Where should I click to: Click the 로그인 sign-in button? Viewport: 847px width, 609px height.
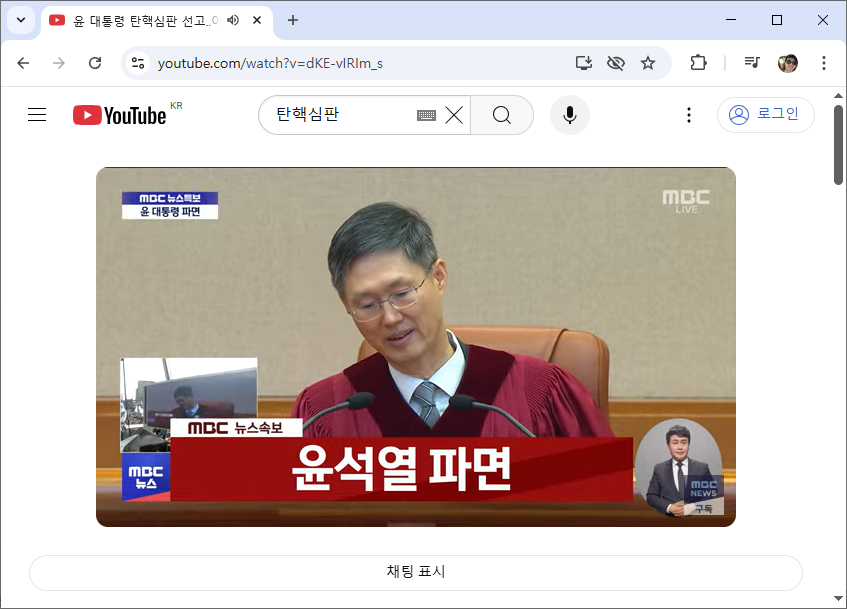[x=765, y=115]
